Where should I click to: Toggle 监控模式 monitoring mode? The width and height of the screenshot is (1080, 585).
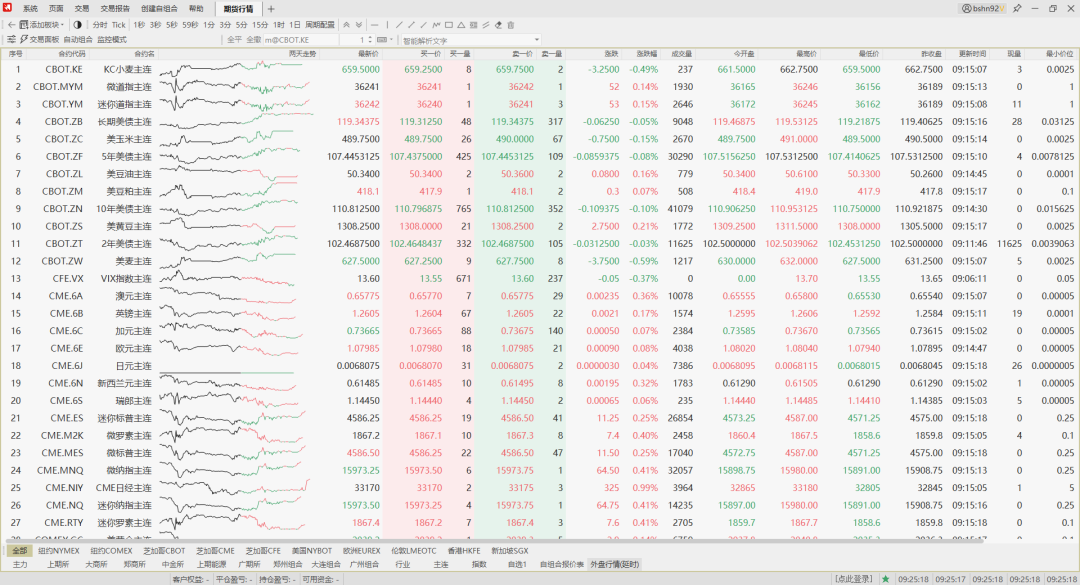point(112,40)
